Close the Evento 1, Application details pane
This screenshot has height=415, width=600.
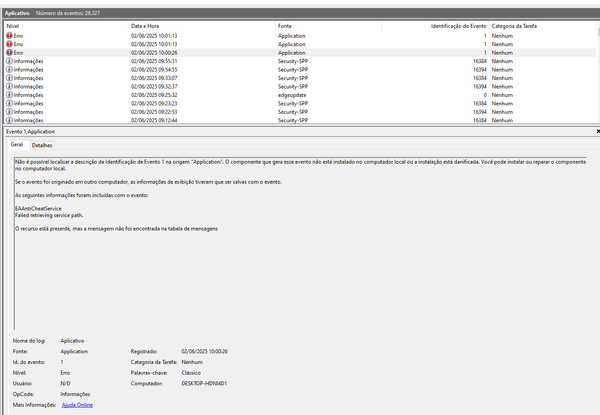click(596, 131)
